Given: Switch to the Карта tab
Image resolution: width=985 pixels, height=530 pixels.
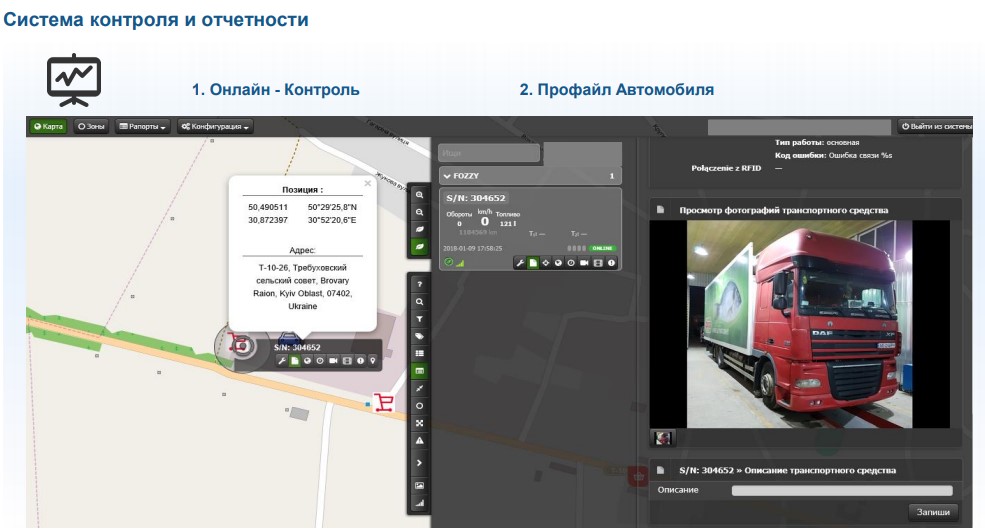Looking at the screenshot, I should 48,127.
